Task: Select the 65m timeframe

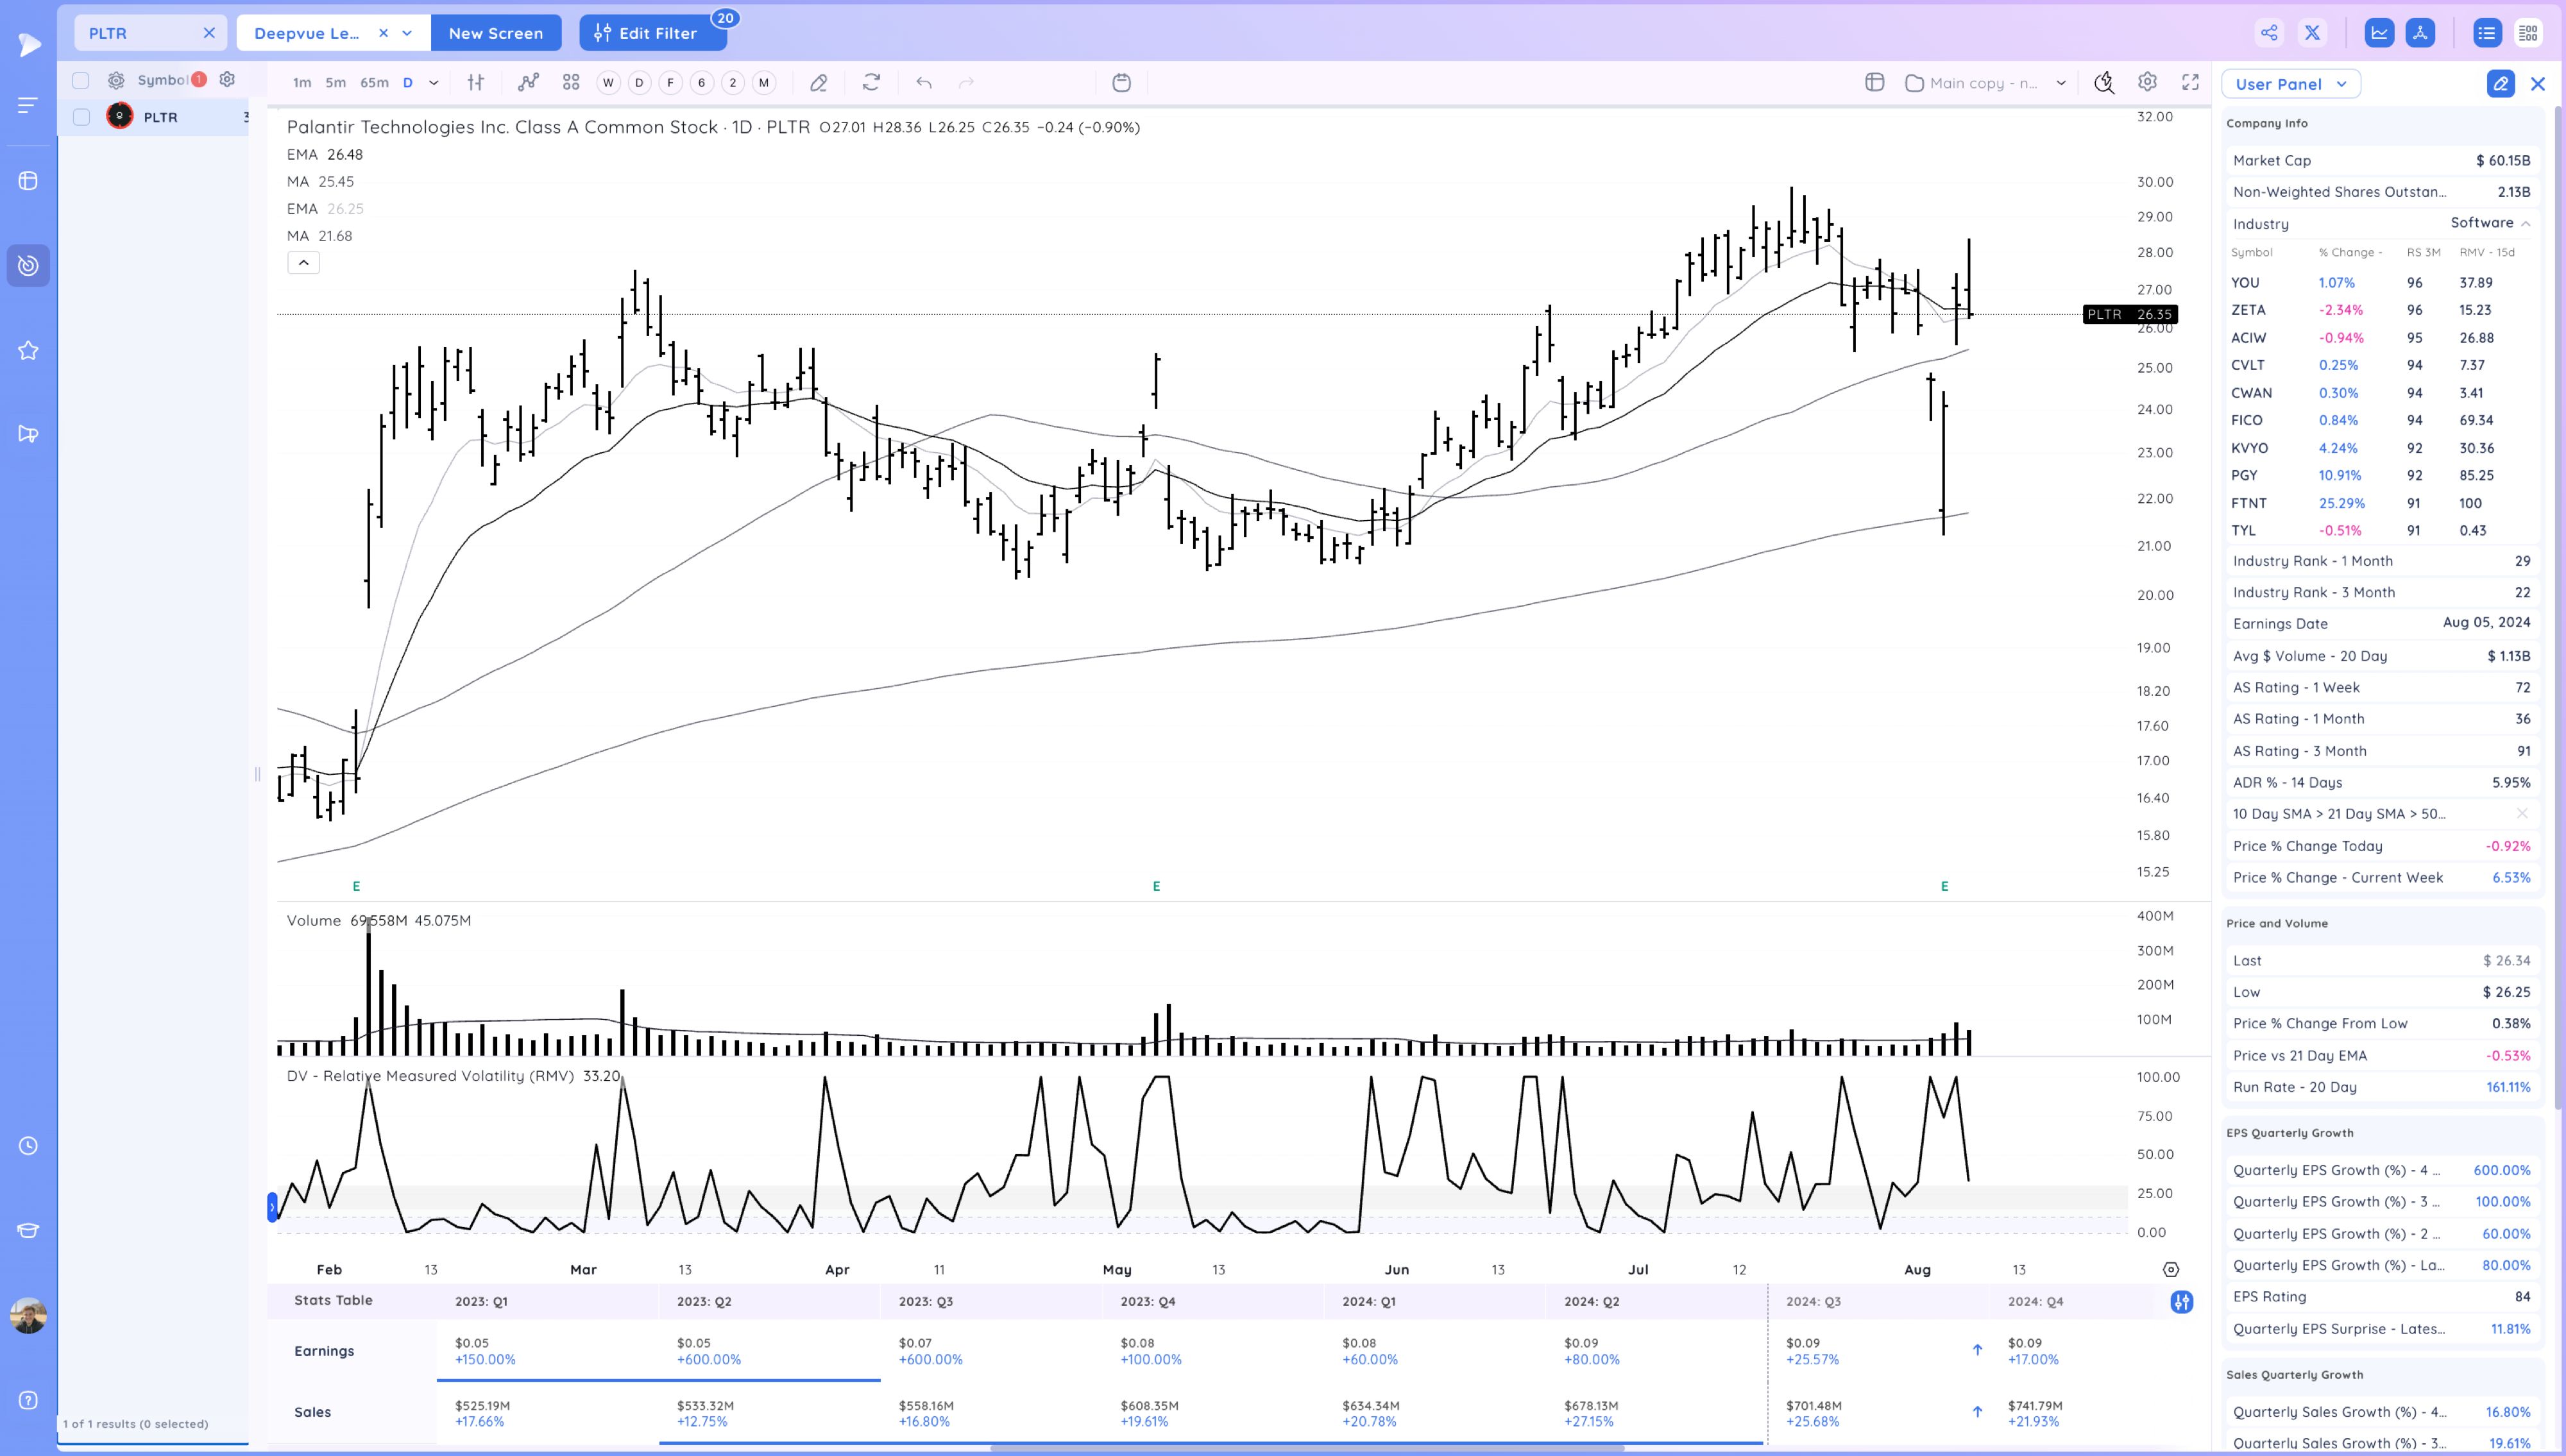Action: pos(374,83)
